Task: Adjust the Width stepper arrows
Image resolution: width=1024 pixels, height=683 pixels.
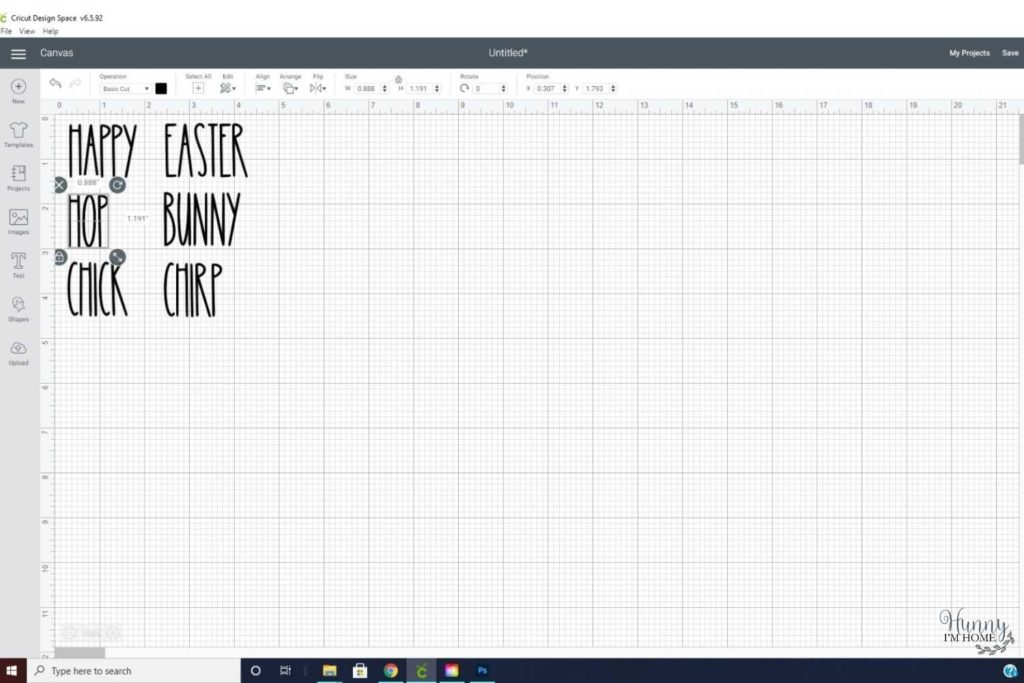Action: [385, 89]
